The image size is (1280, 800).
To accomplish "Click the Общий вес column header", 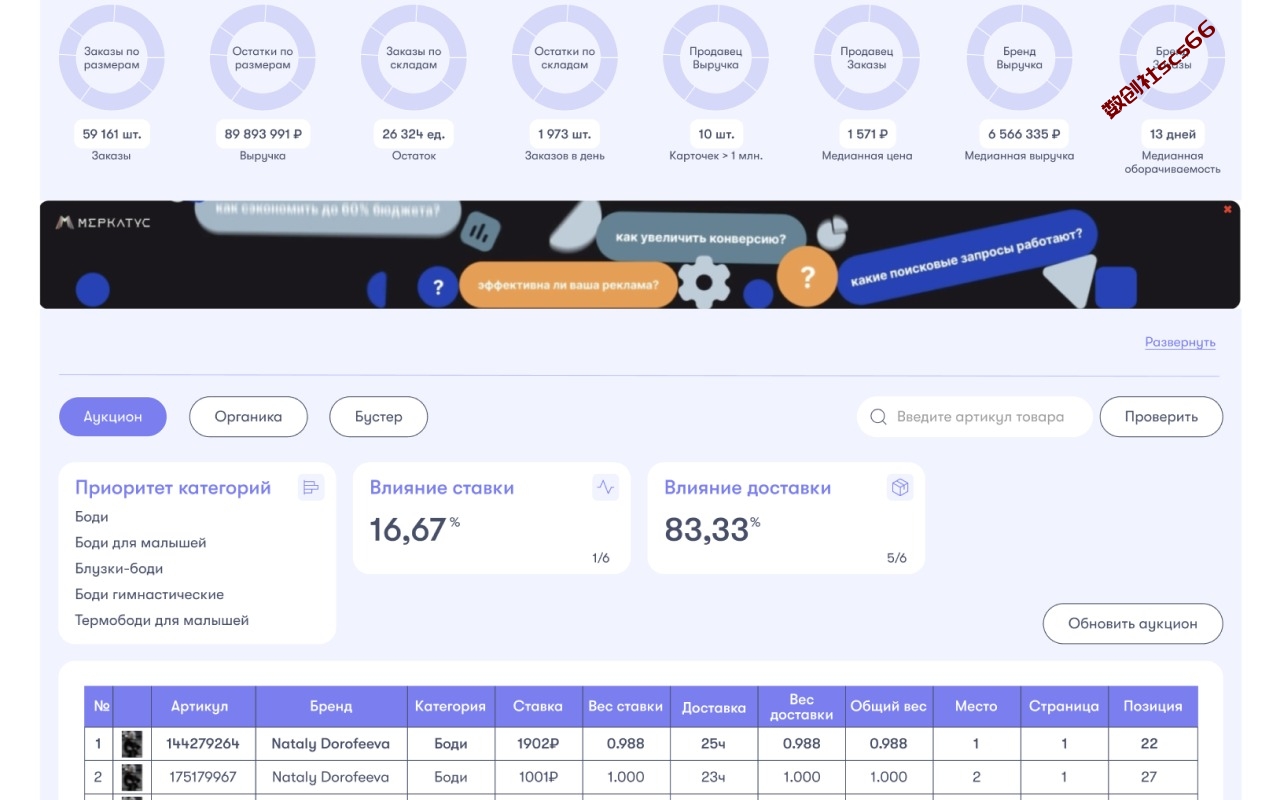I will tap(888, 706).
